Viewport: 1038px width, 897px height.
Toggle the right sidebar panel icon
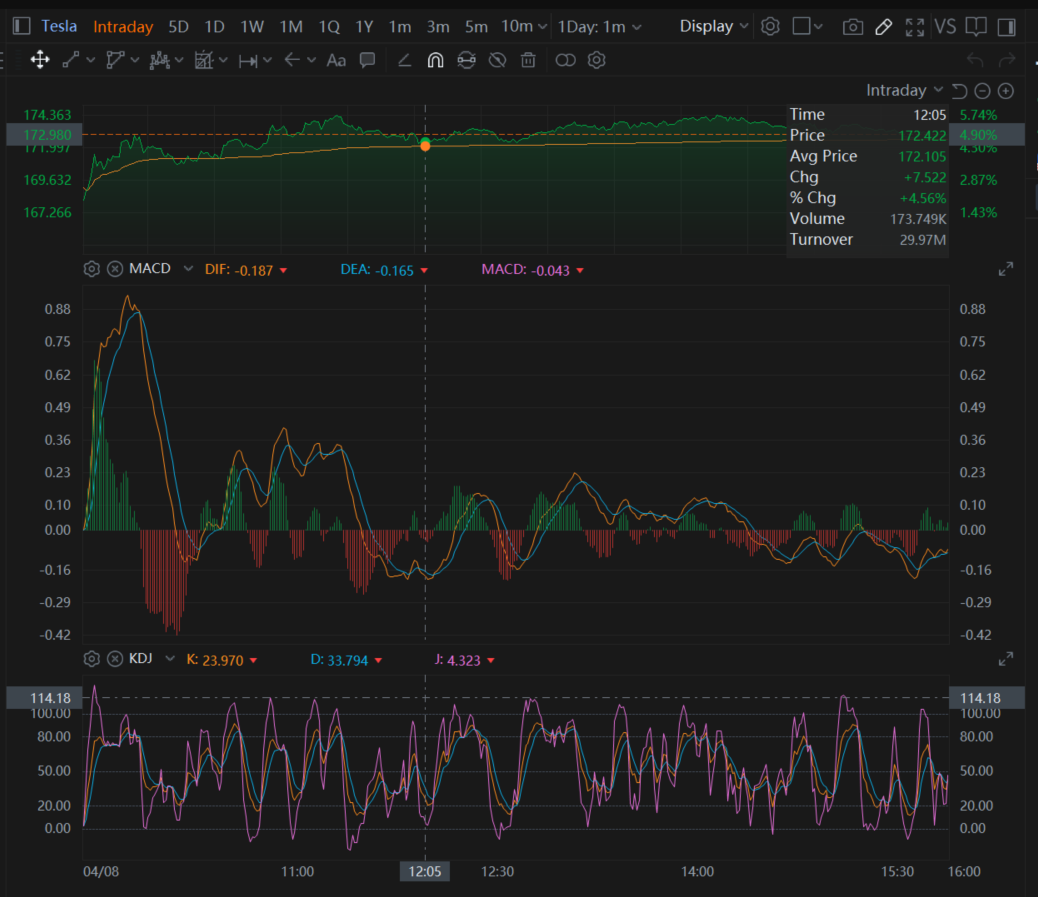pyautogui.click(x=1007, y=27)
